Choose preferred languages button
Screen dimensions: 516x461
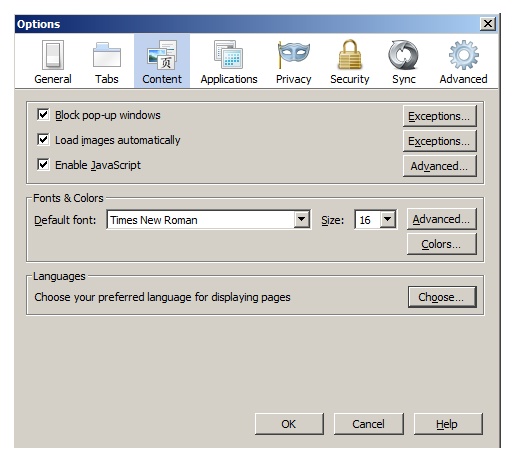[x=442, y=297]
